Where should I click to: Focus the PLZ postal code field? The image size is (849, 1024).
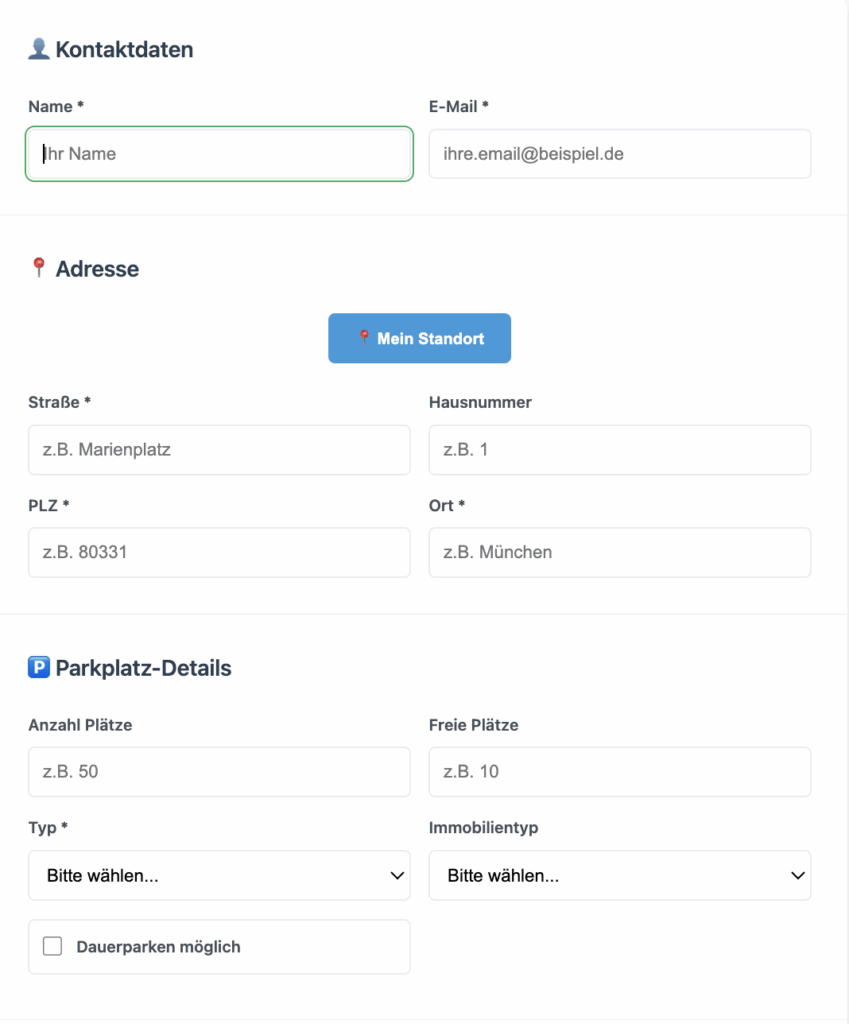[219, 552]
